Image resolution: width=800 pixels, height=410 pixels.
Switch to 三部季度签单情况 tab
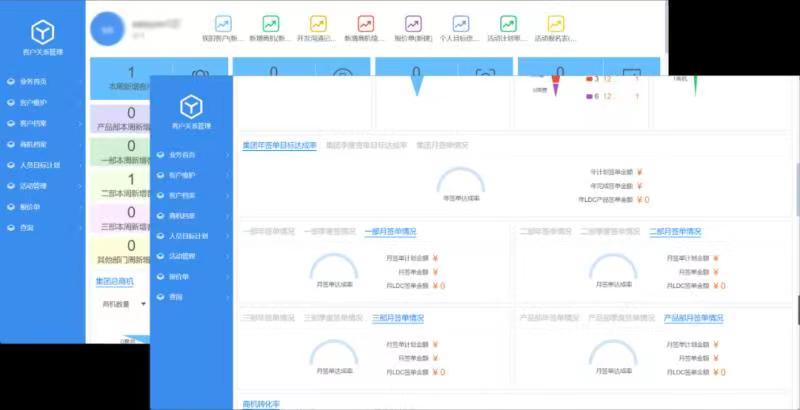pos(333,318)
